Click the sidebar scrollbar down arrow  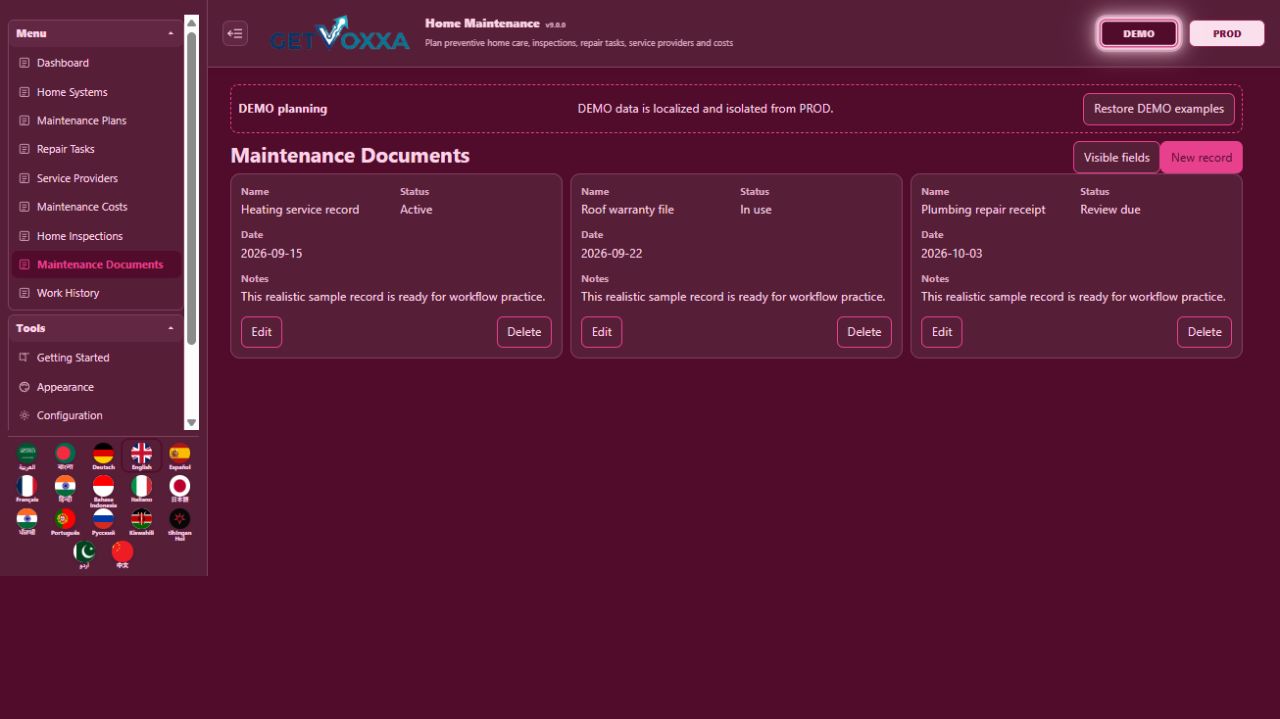click(x=192, y=423)
